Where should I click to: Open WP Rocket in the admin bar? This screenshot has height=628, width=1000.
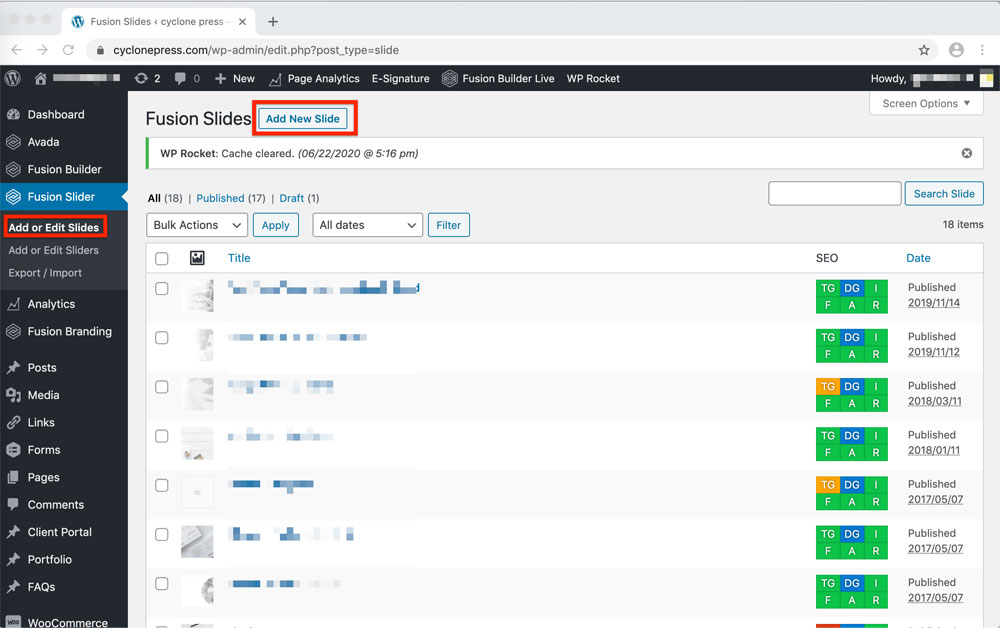coord(593,78)
